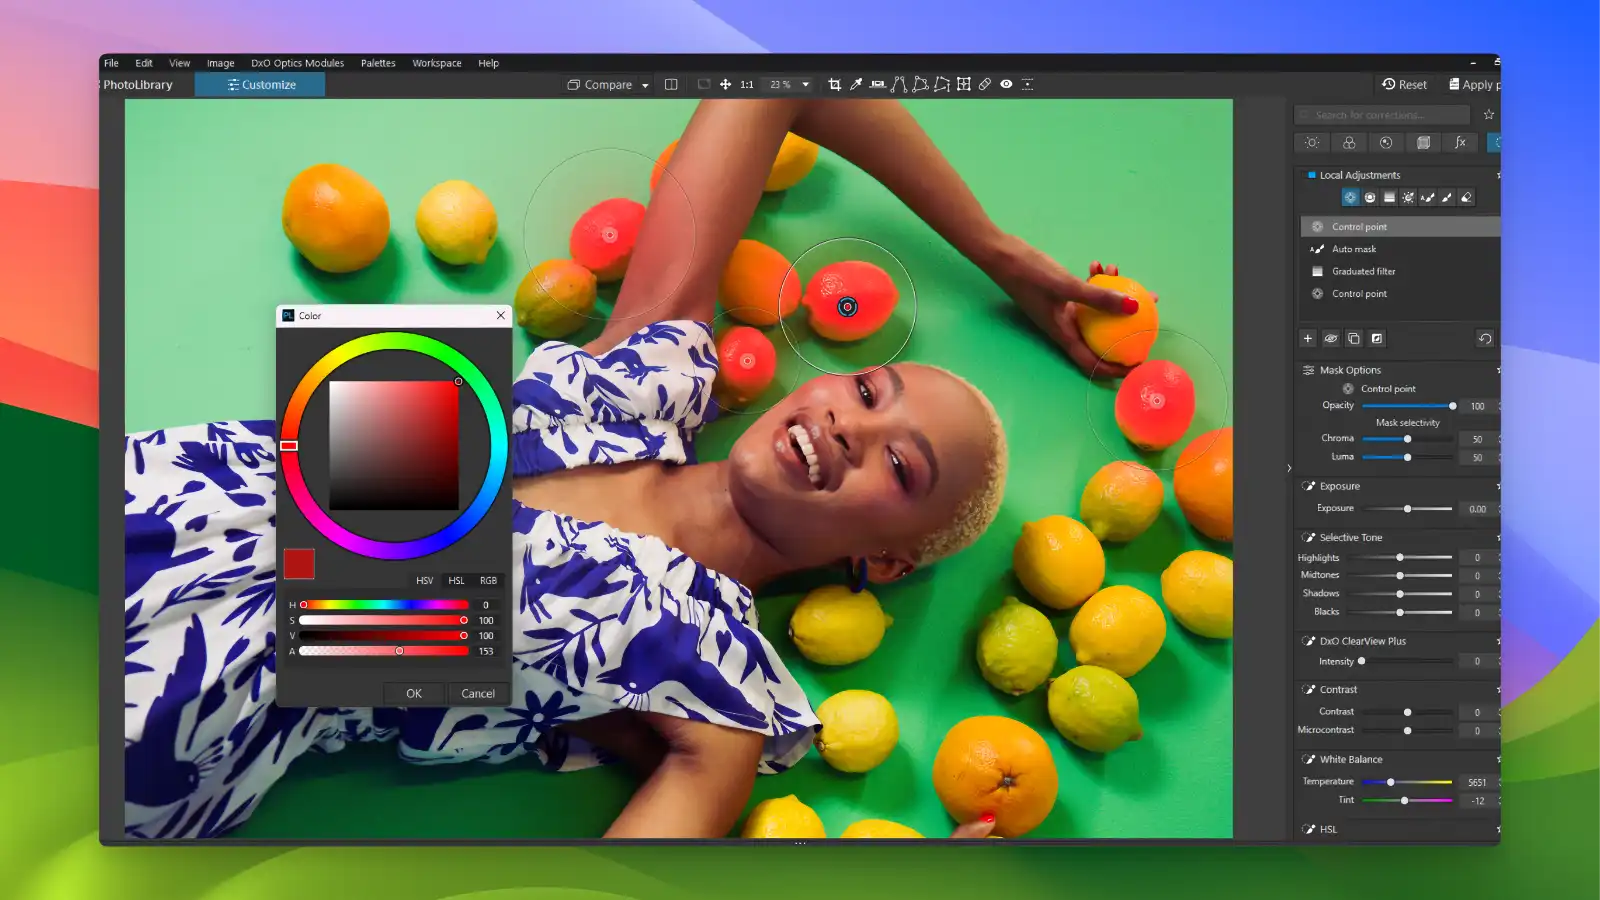Expand the HSL section
Viewport: 1600px width, 900px height.
click(1328, 829)
